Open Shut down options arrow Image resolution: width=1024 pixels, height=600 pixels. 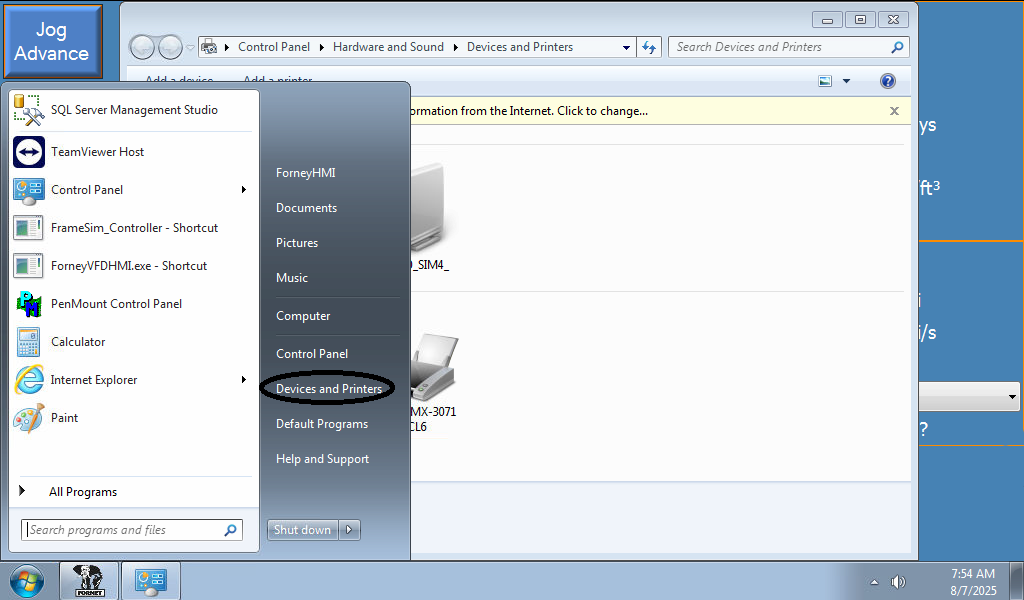pos(349,529)
